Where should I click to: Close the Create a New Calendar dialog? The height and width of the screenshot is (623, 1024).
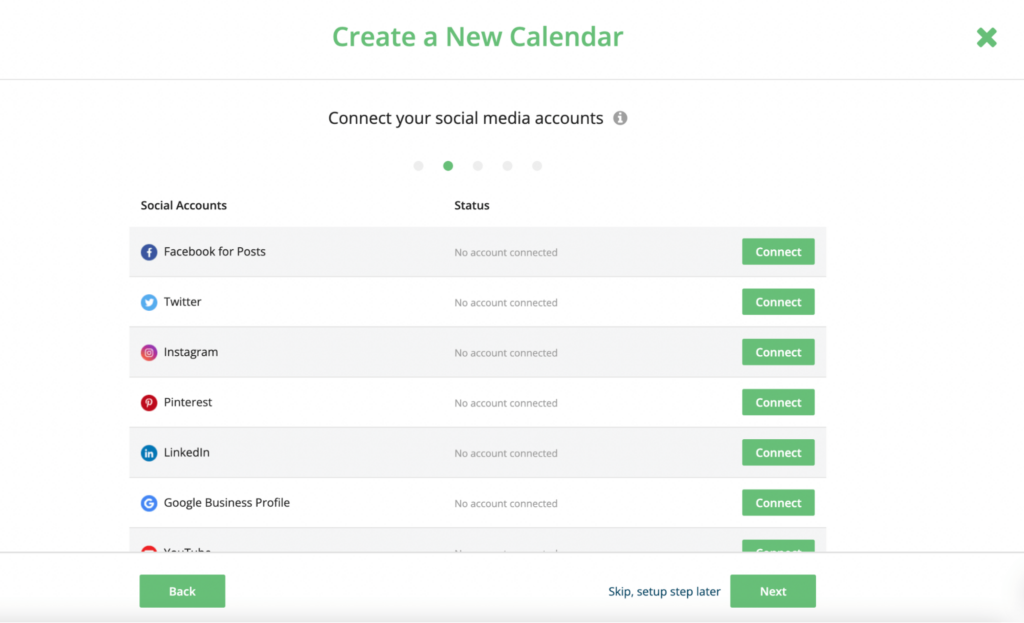click(986, 37)
